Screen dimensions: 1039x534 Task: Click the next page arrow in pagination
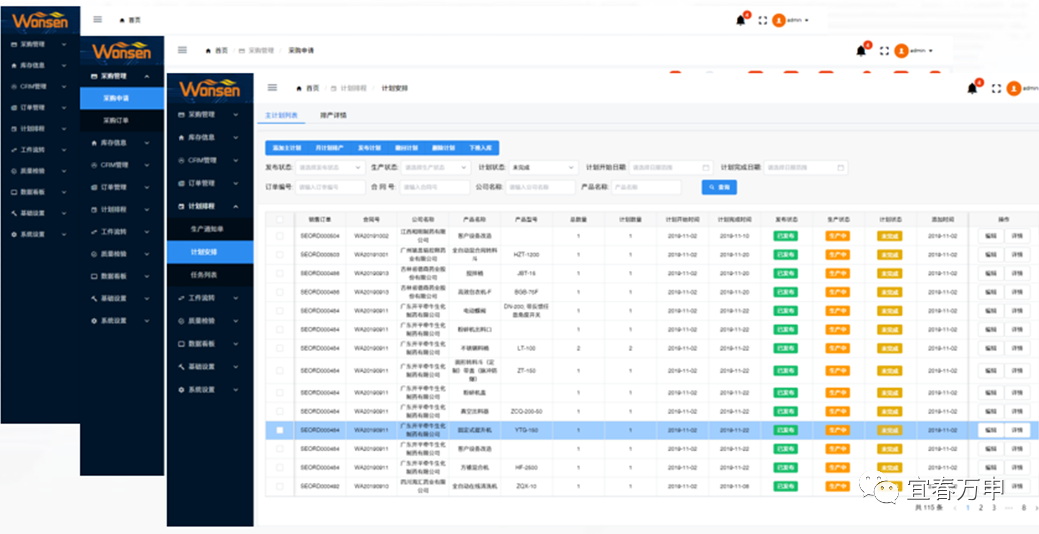1034,508
